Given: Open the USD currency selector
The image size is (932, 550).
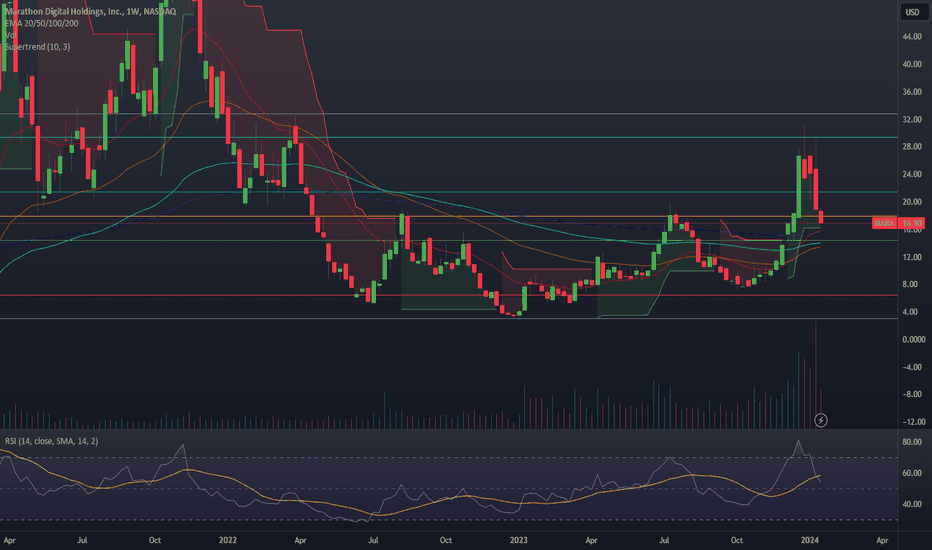Looking at the screenshot, I should coord(912,12).
